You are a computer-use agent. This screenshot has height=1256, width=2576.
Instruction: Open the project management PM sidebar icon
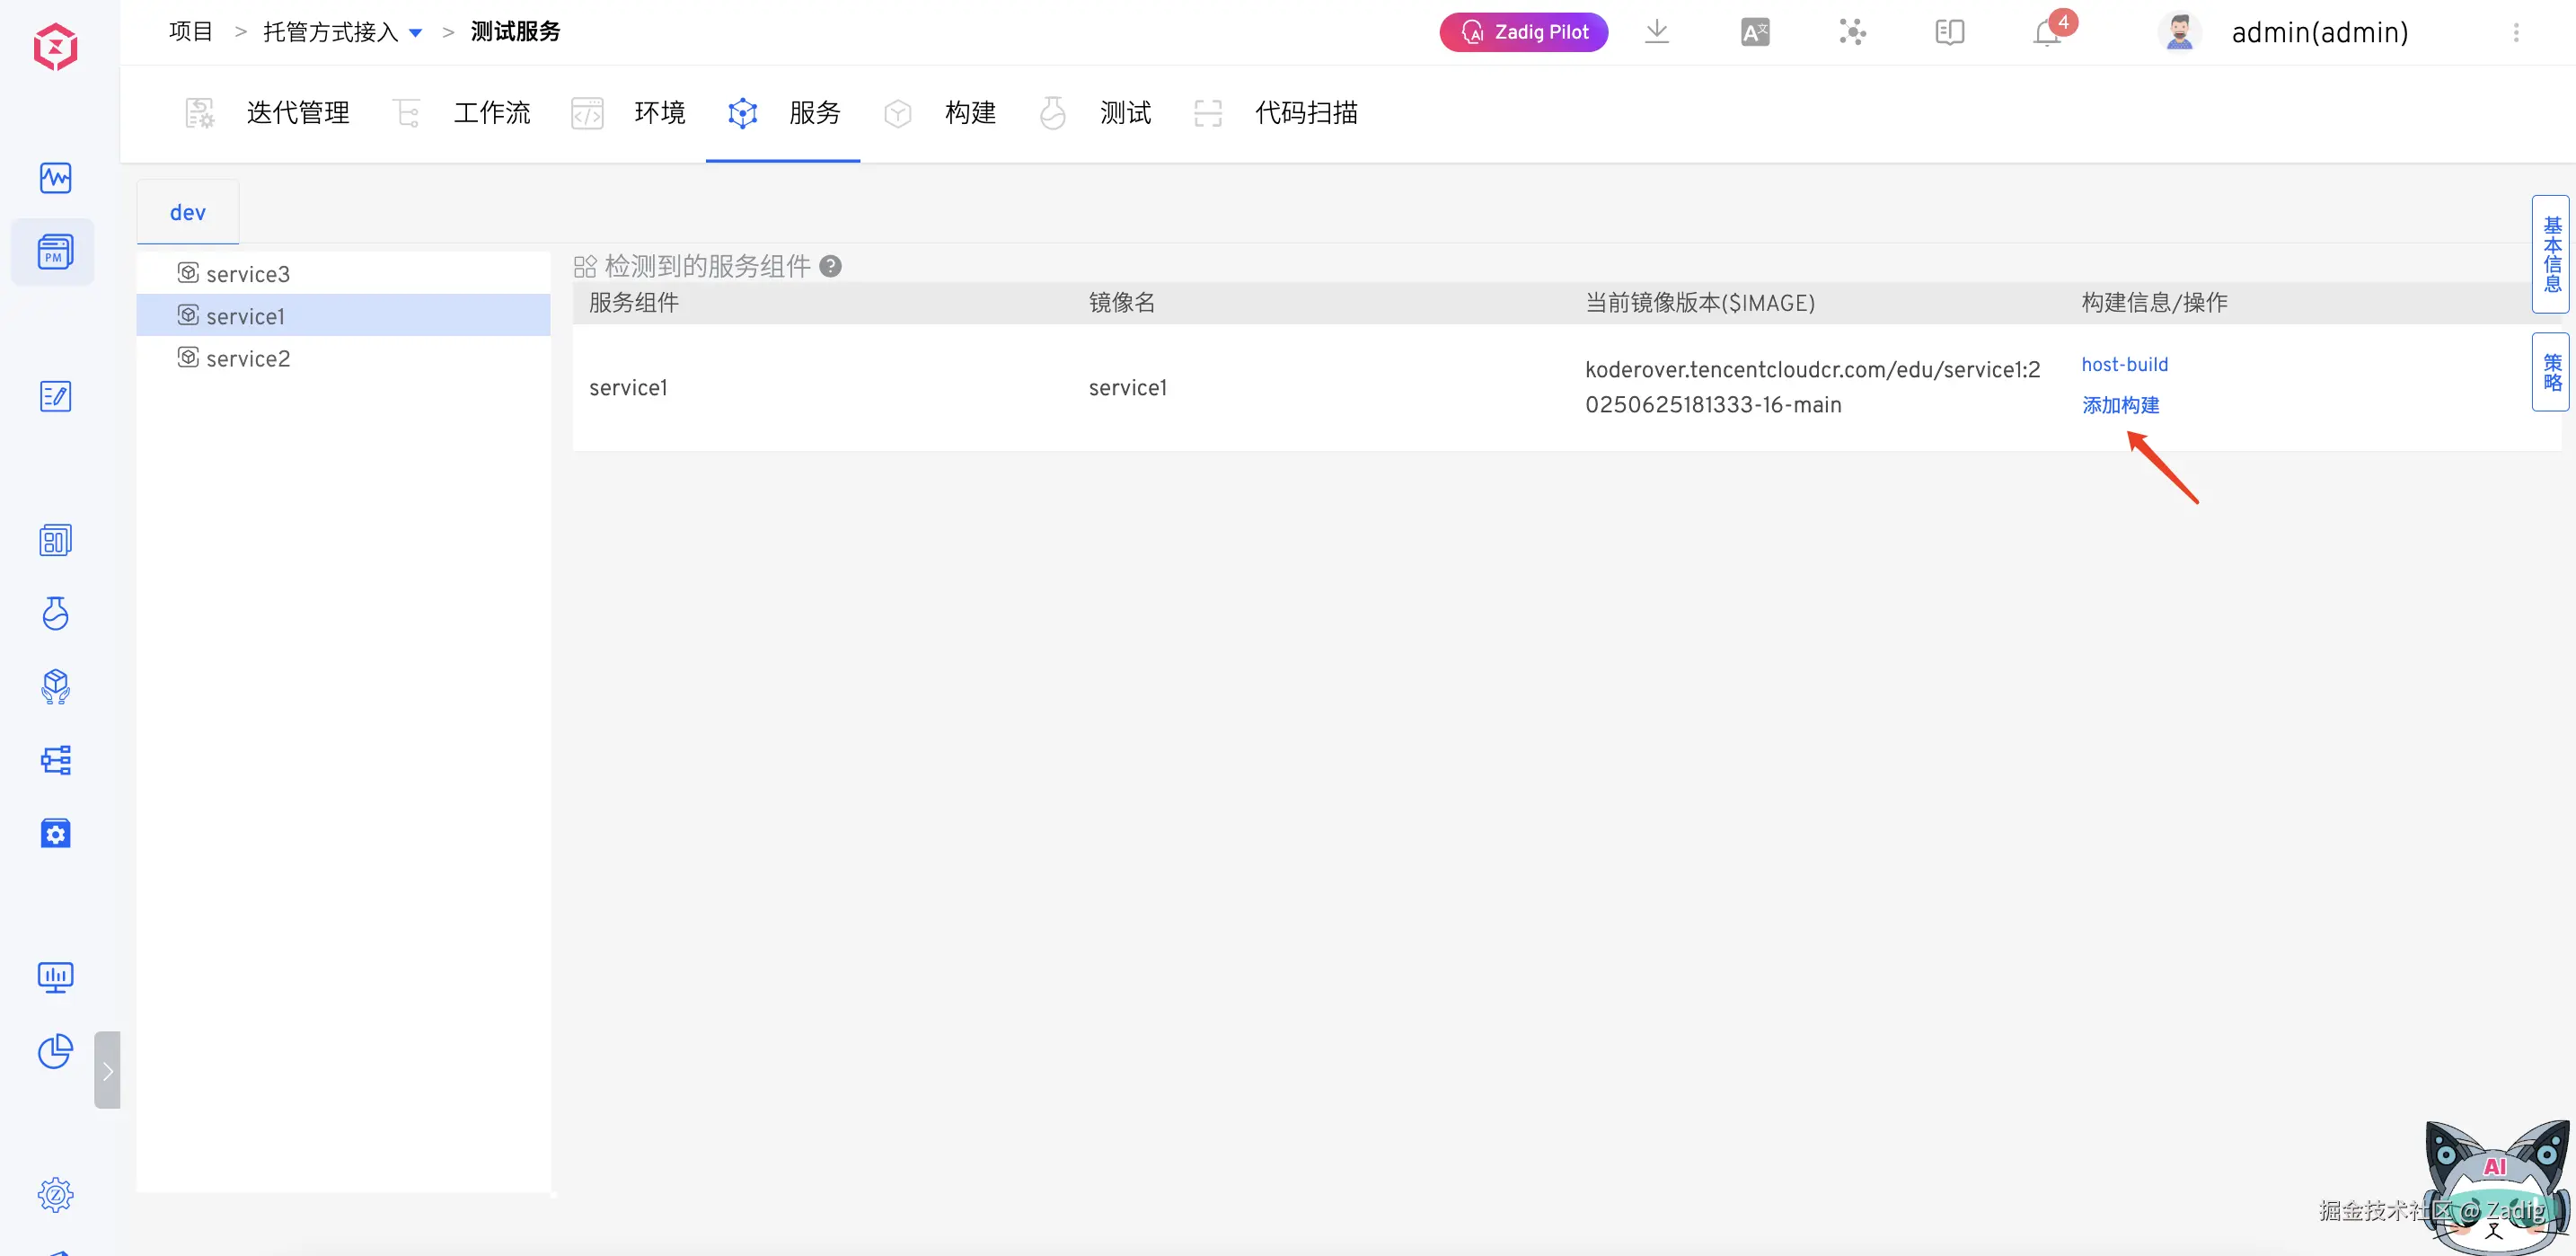[x=55, y=252]
